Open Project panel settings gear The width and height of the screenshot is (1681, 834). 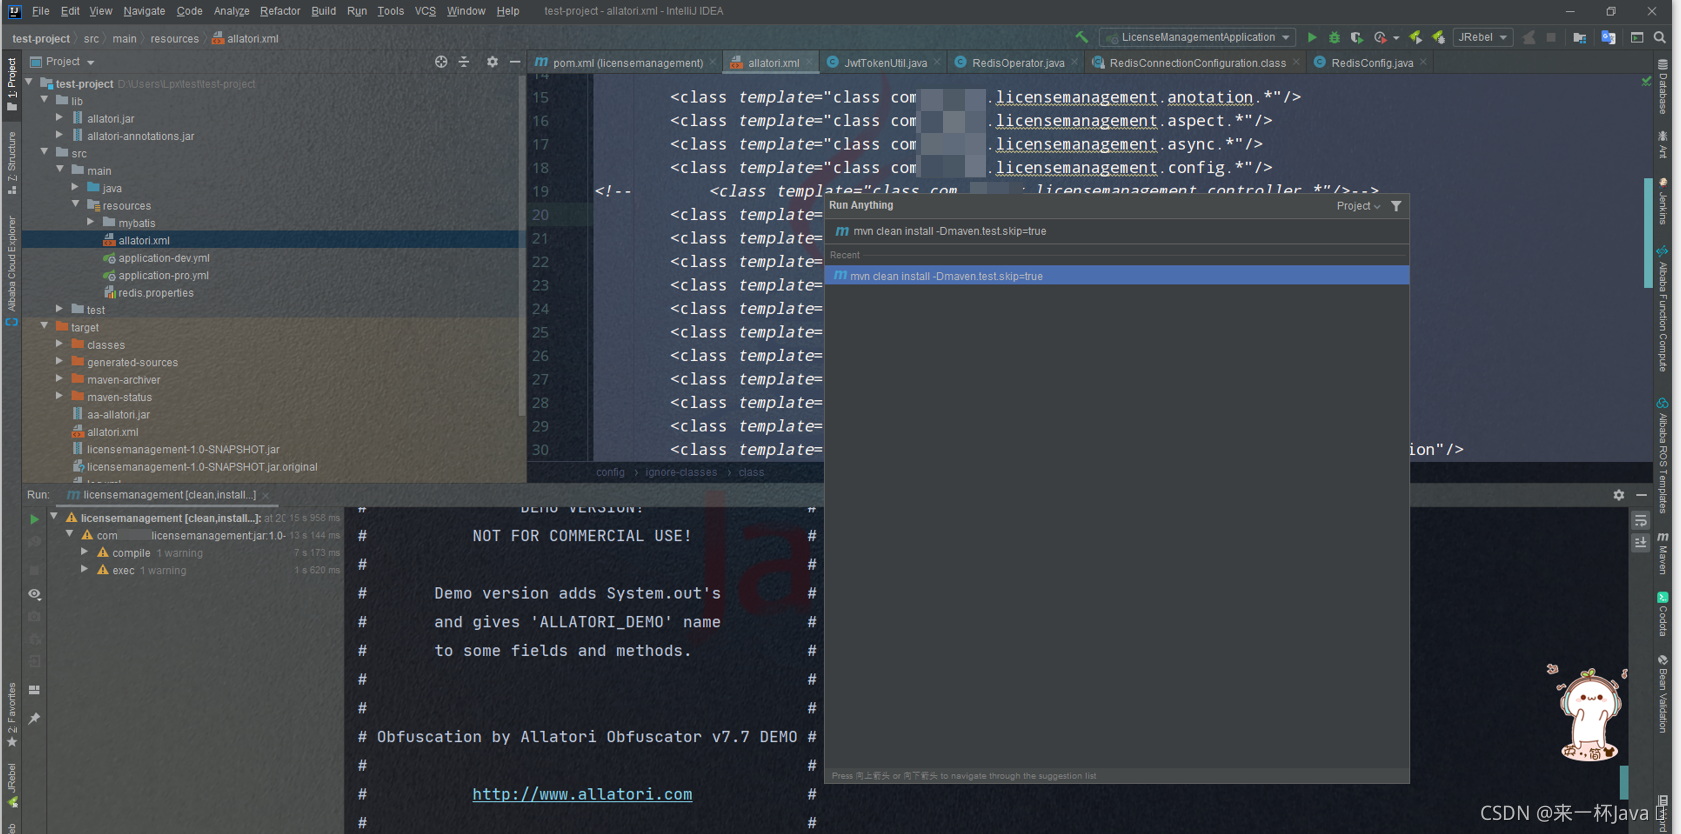pos(492,61)
